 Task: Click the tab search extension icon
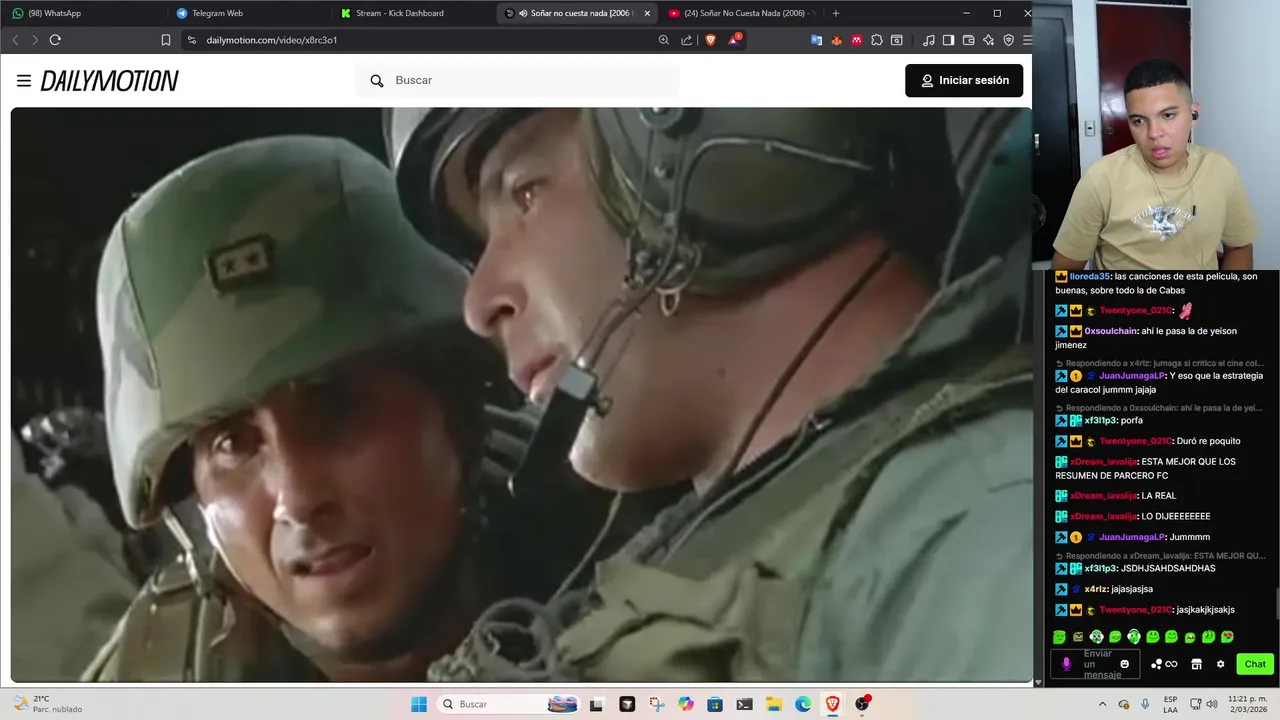897,40
